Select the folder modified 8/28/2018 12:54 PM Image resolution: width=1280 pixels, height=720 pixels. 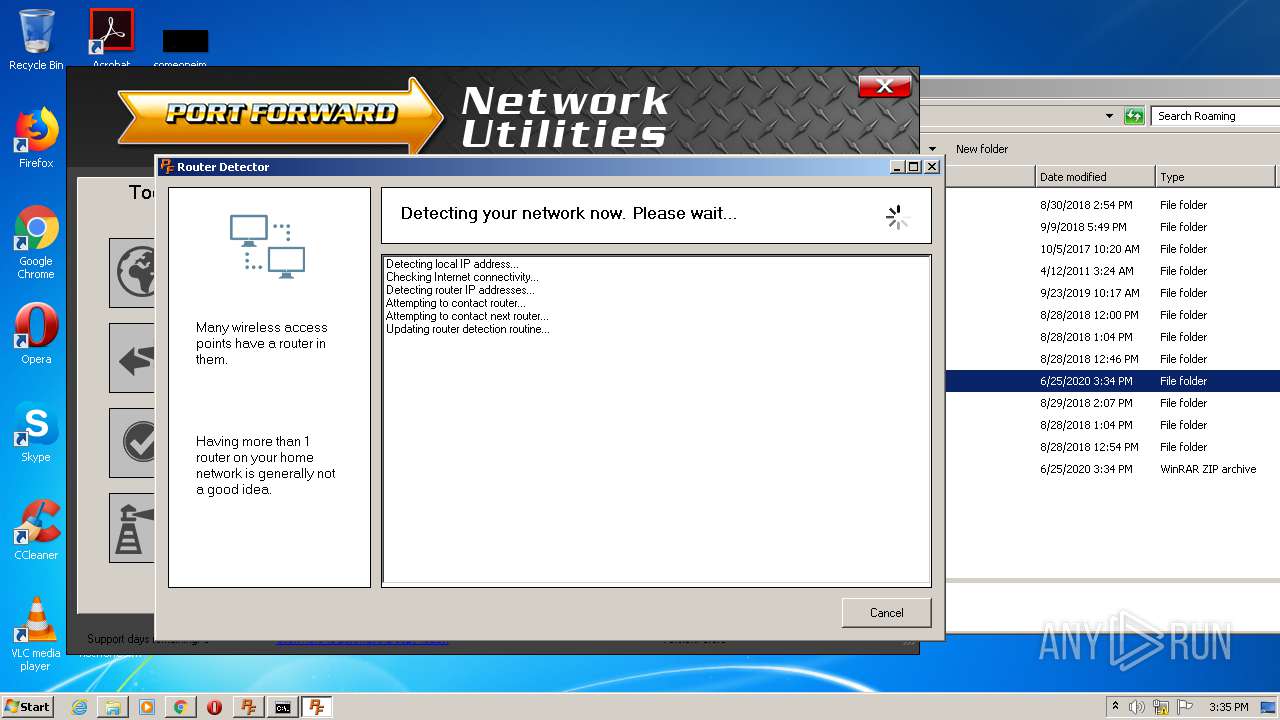click(1113, 447)
